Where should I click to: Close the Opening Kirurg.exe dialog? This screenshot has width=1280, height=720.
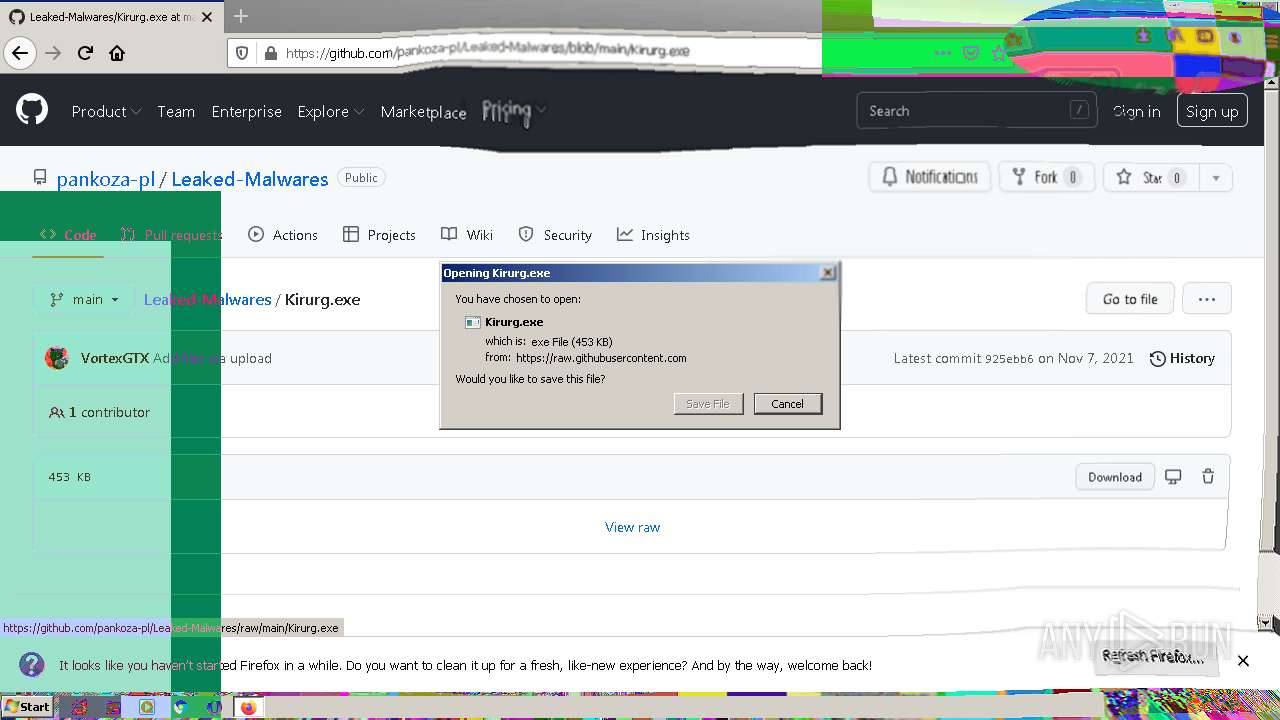[828, 273]
